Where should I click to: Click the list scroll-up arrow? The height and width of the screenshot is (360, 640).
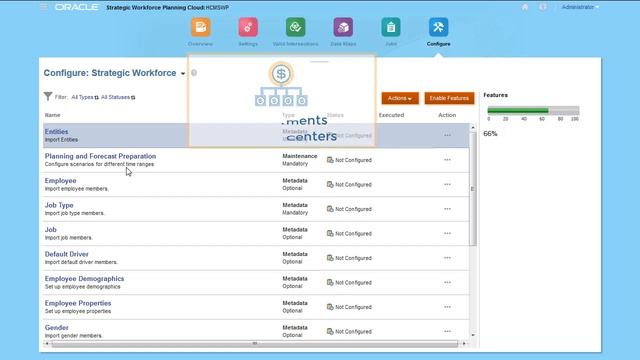(473, 127)
